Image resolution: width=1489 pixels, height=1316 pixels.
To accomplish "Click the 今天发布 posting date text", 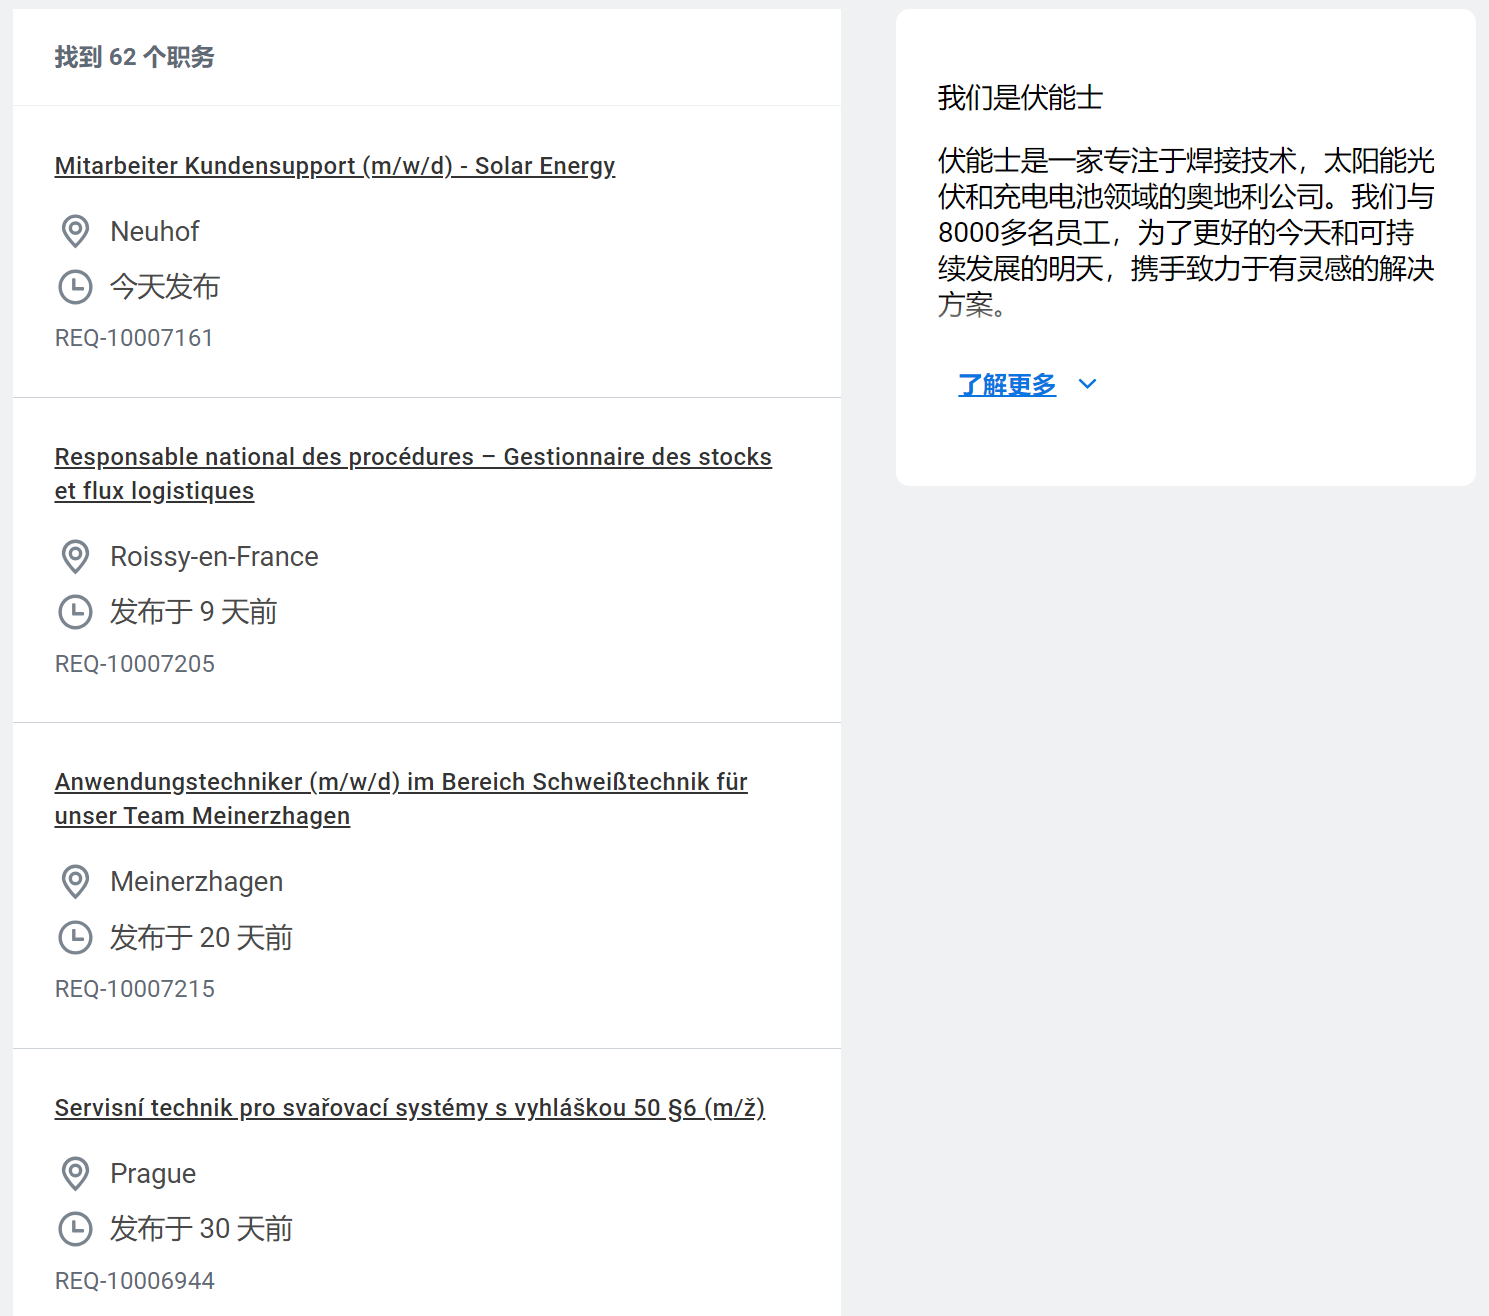I will click(165, 287).
